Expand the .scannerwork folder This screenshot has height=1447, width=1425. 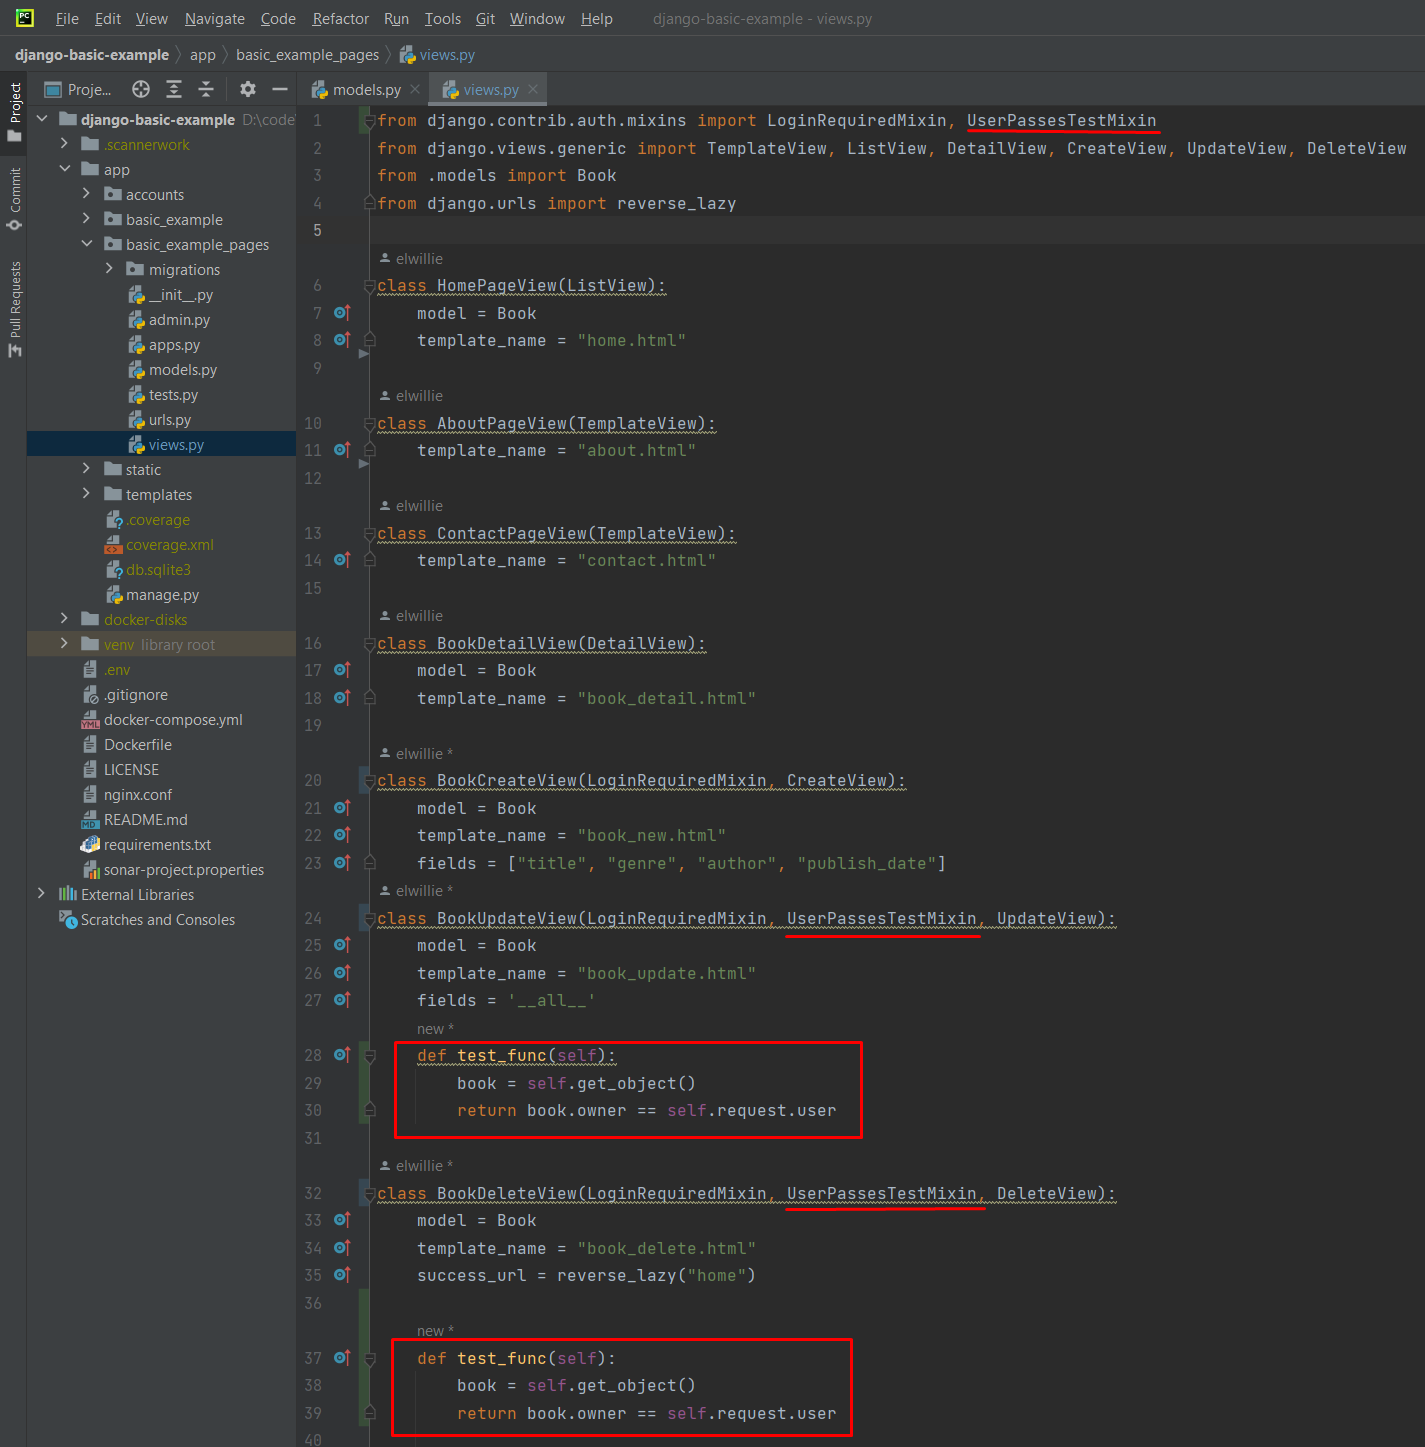pos(62,144)
